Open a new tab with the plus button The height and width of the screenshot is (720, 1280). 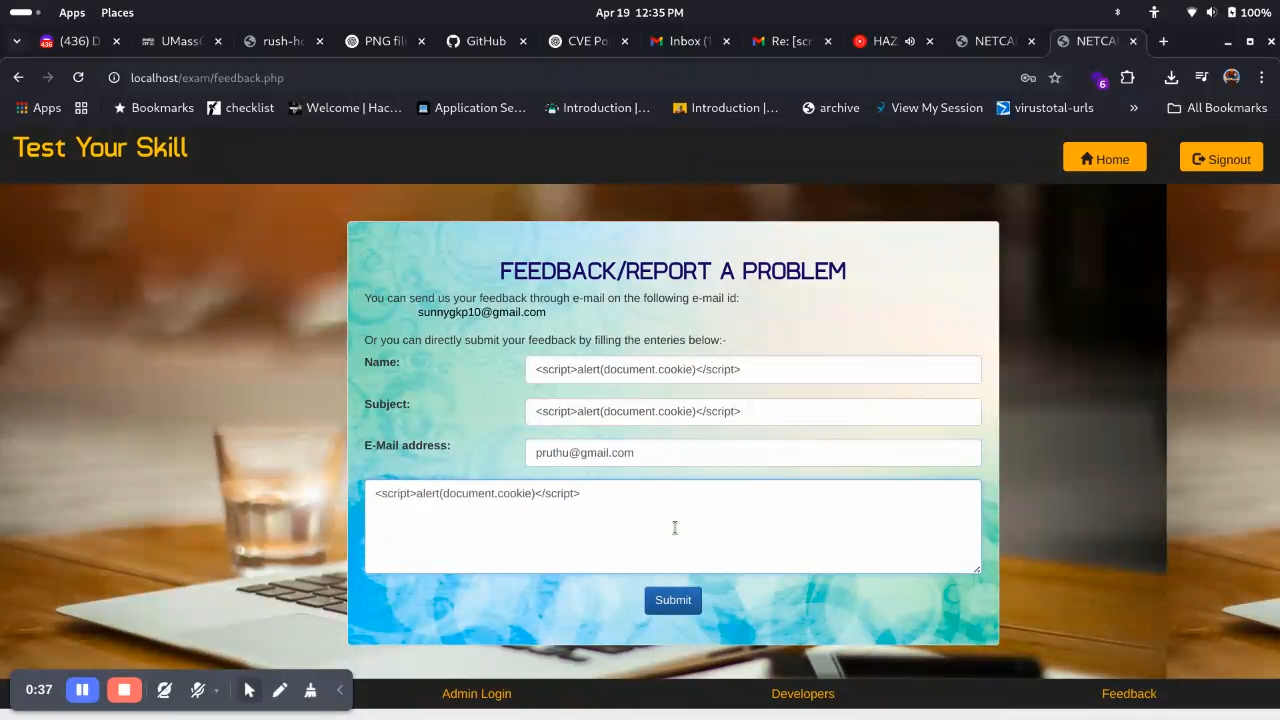click(x=1163, y=41)
